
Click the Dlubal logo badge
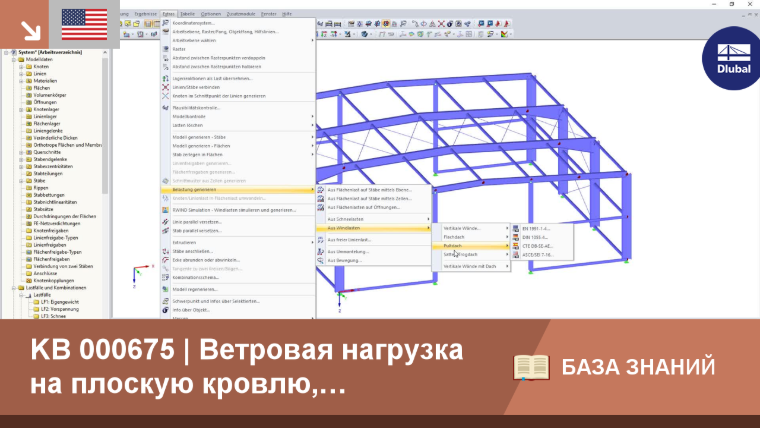tap(732, 59)
